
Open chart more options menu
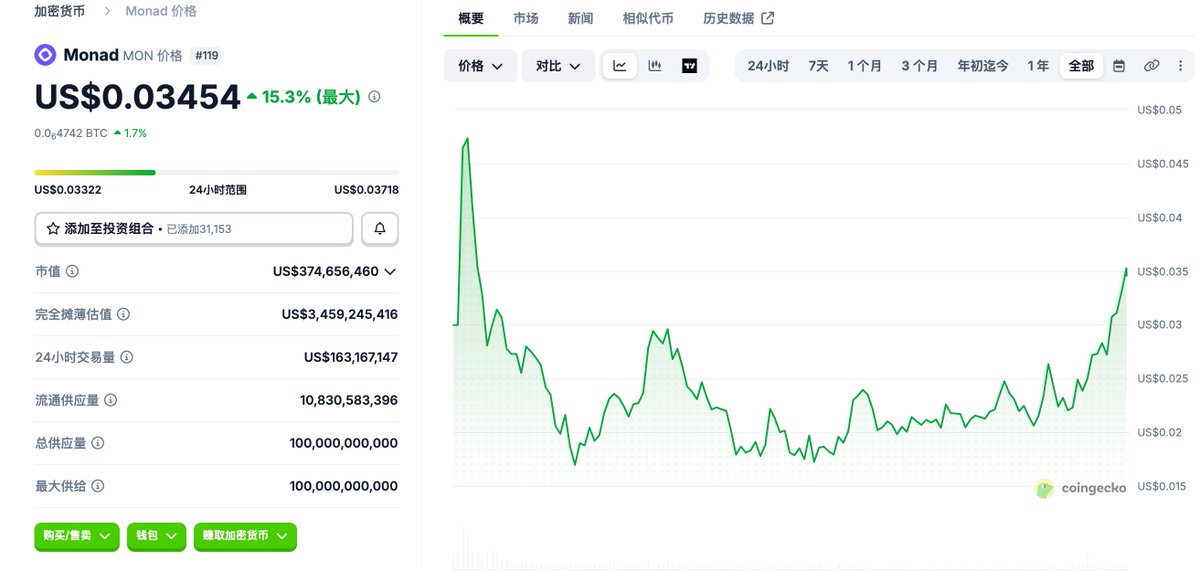pyautogui.click(x=1180, y=66)
